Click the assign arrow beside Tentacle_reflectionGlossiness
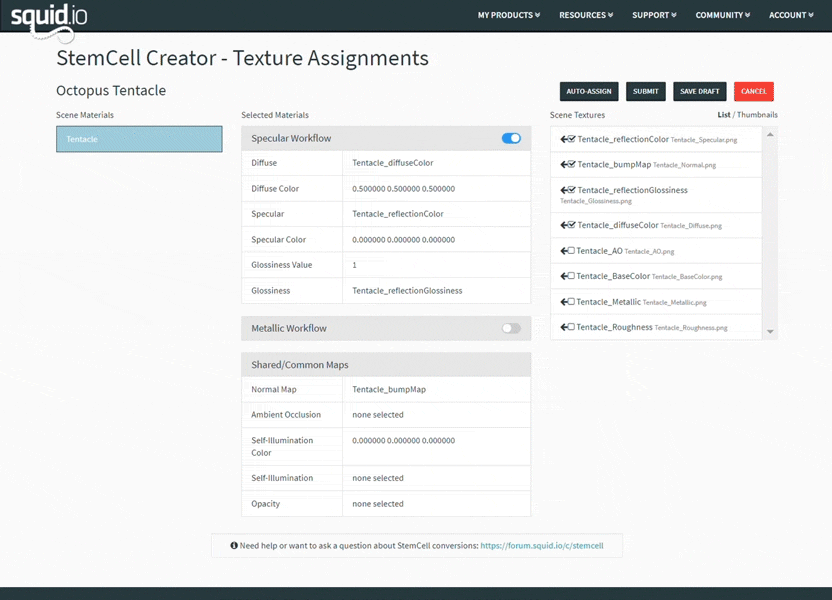Screen dimensions: 832x600 (563, 190)
